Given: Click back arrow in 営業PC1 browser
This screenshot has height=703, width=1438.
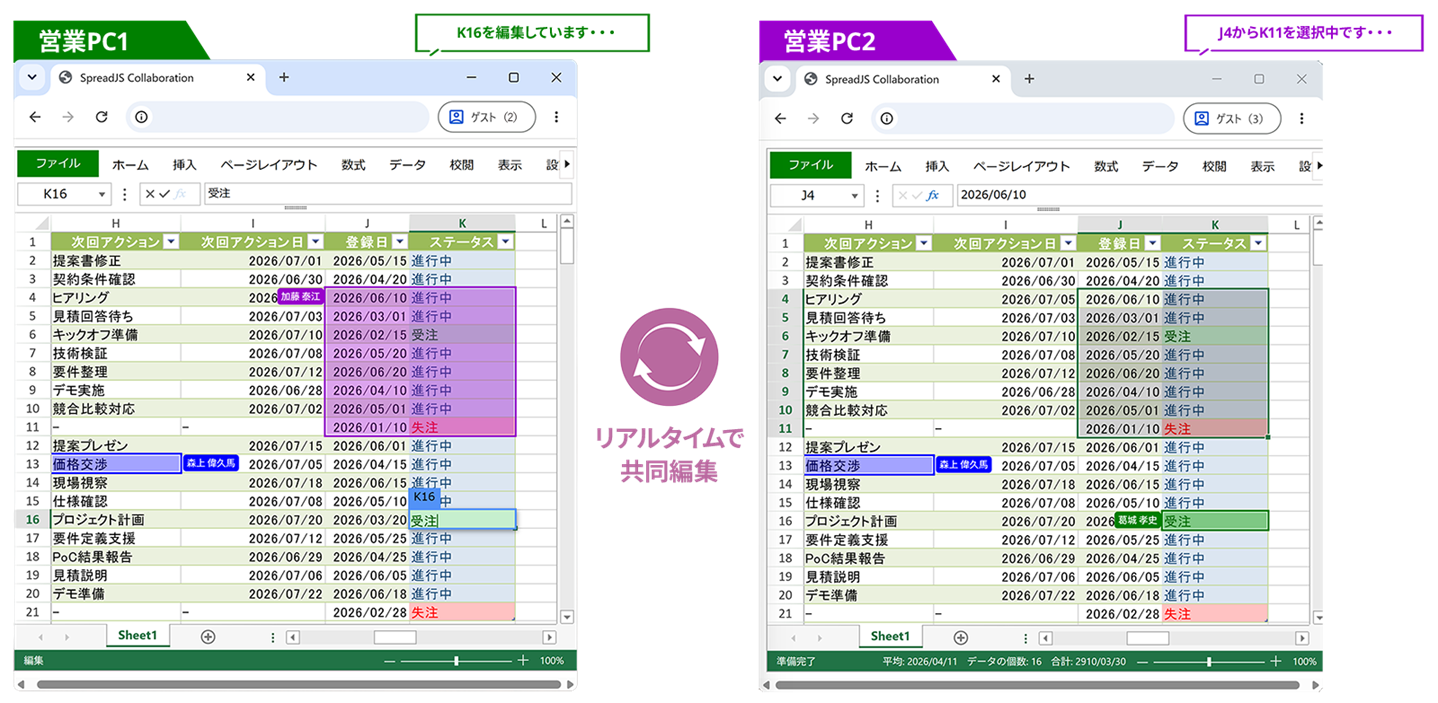Looking at the screenshot, I should tap(35, 117).
